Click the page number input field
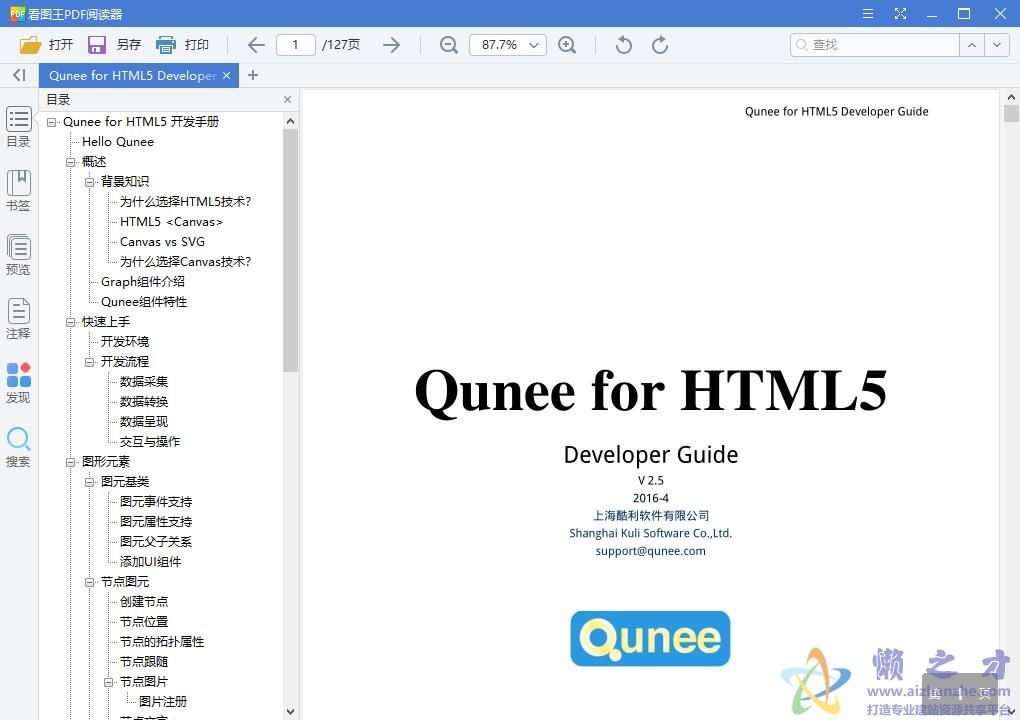 pos(295,45)
